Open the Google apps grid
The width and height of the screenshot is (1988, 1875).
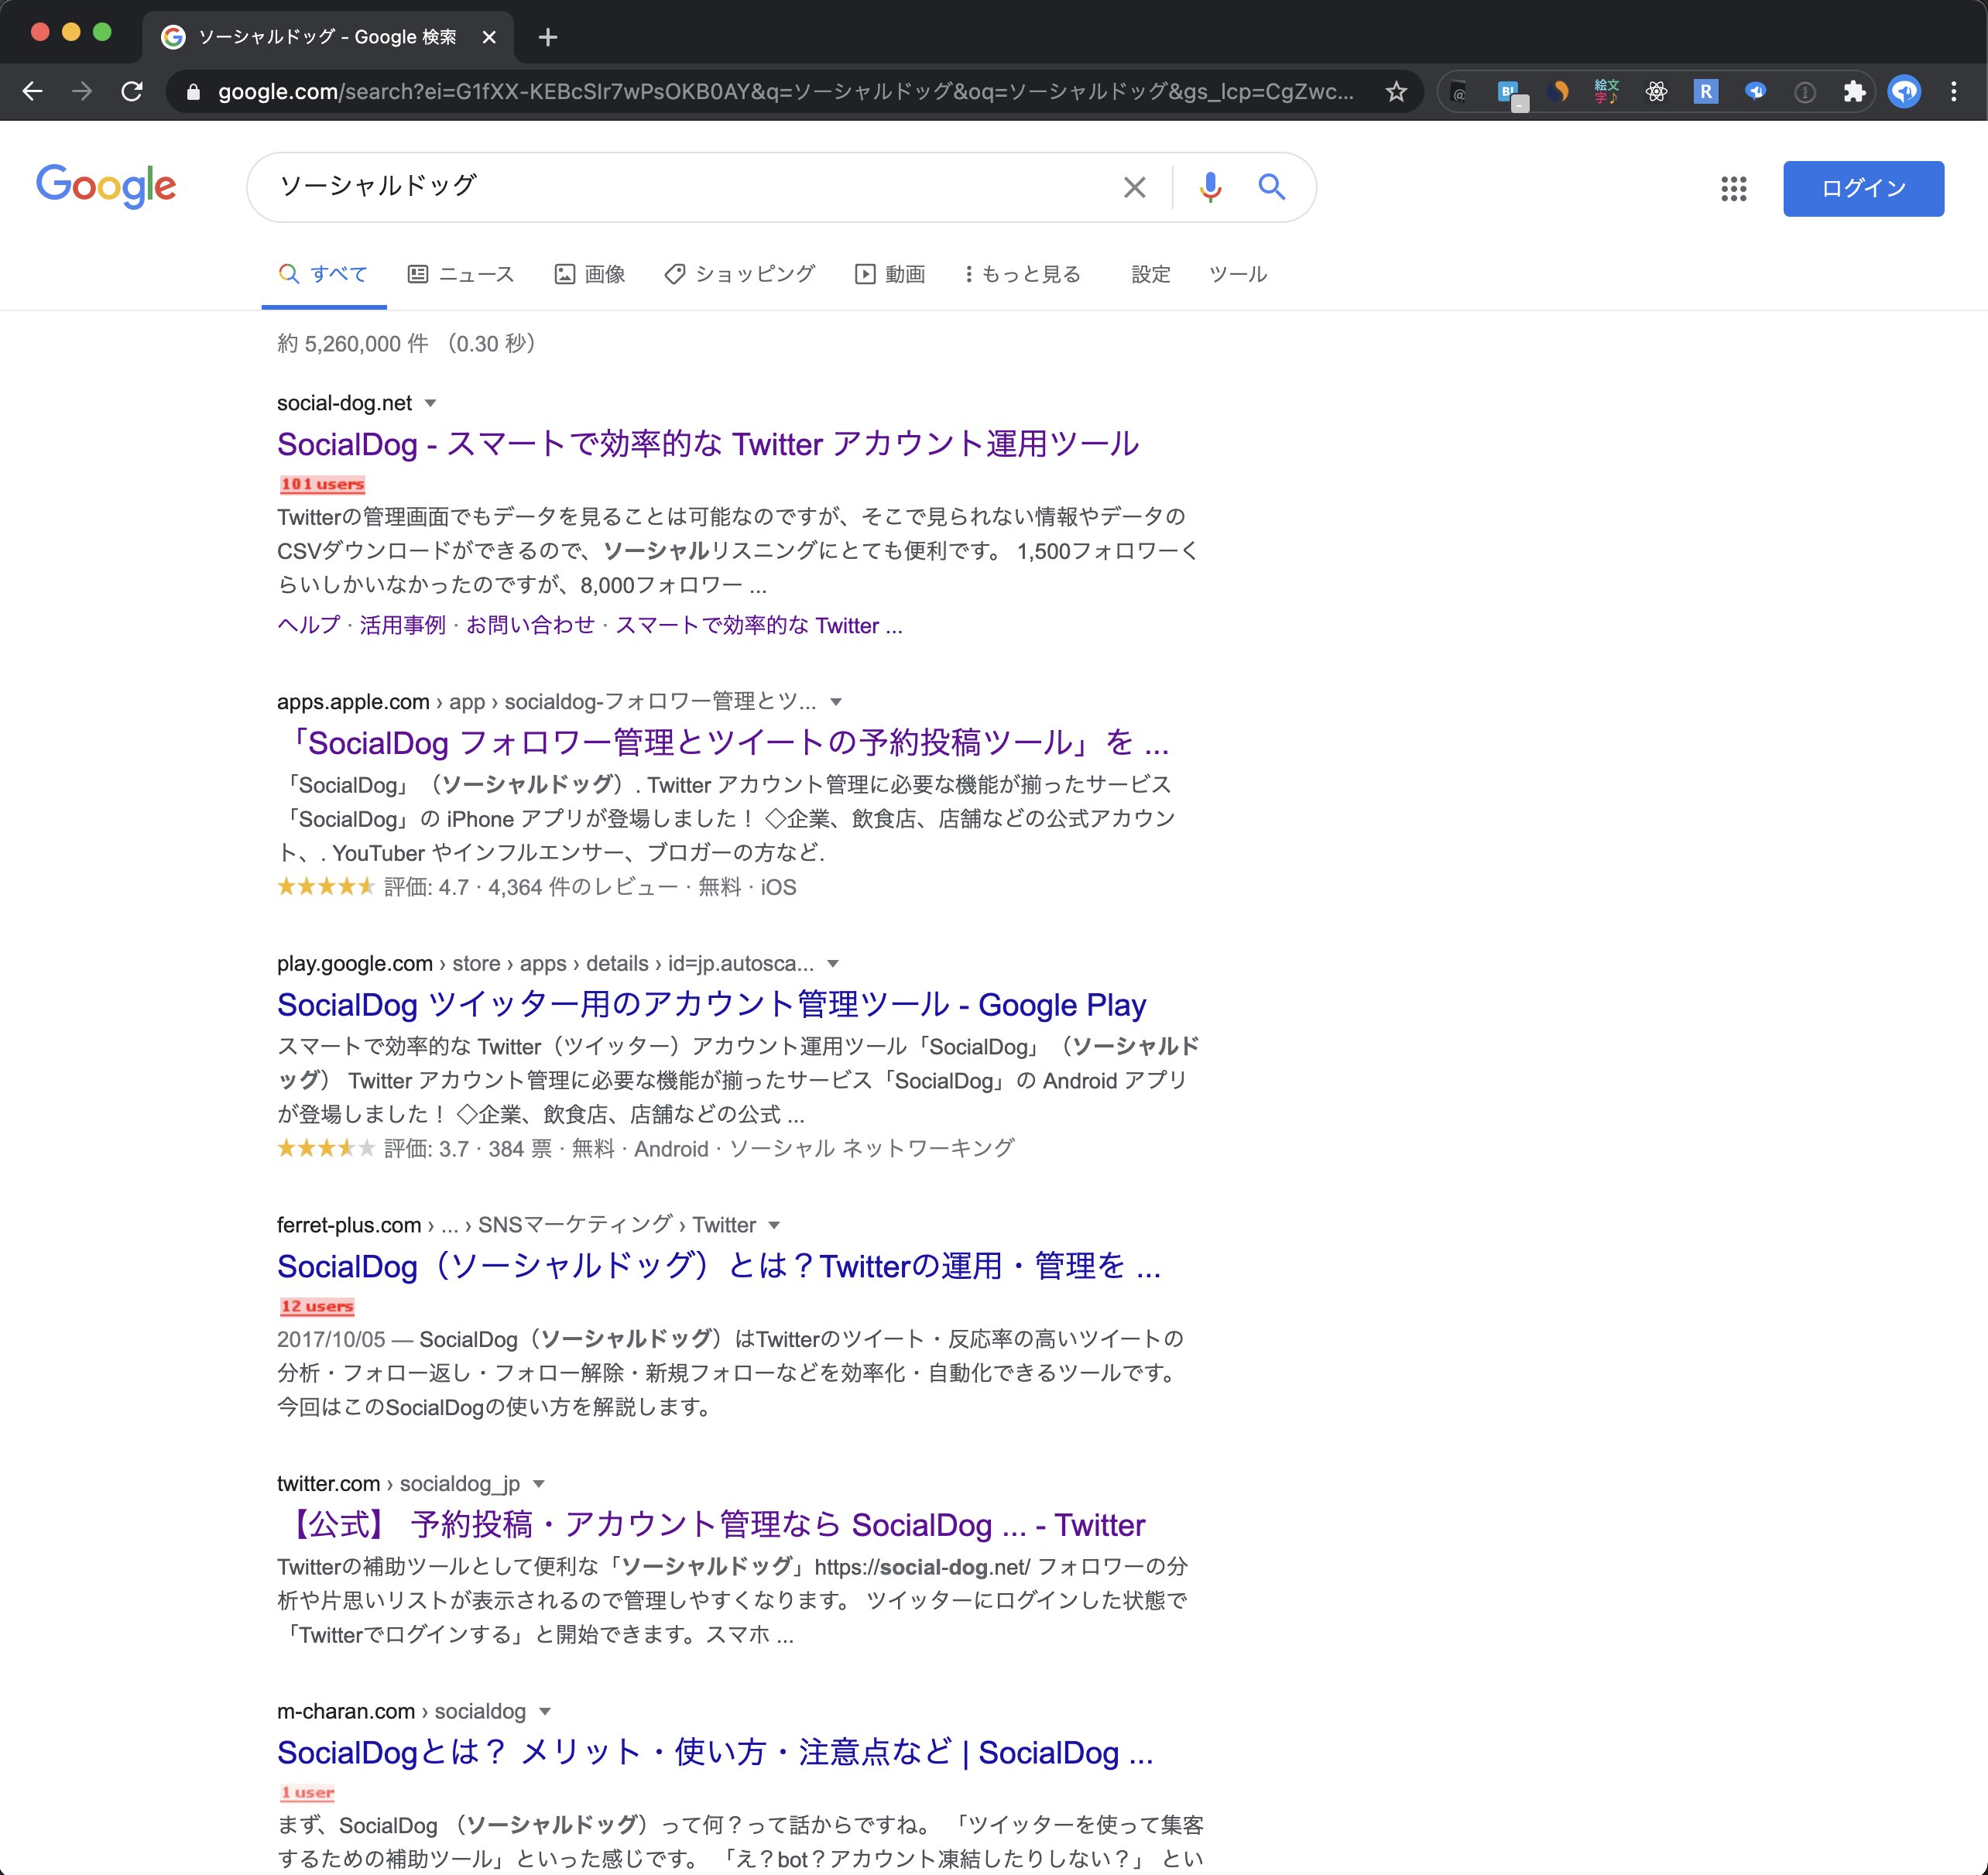(x=1733, y=188)
